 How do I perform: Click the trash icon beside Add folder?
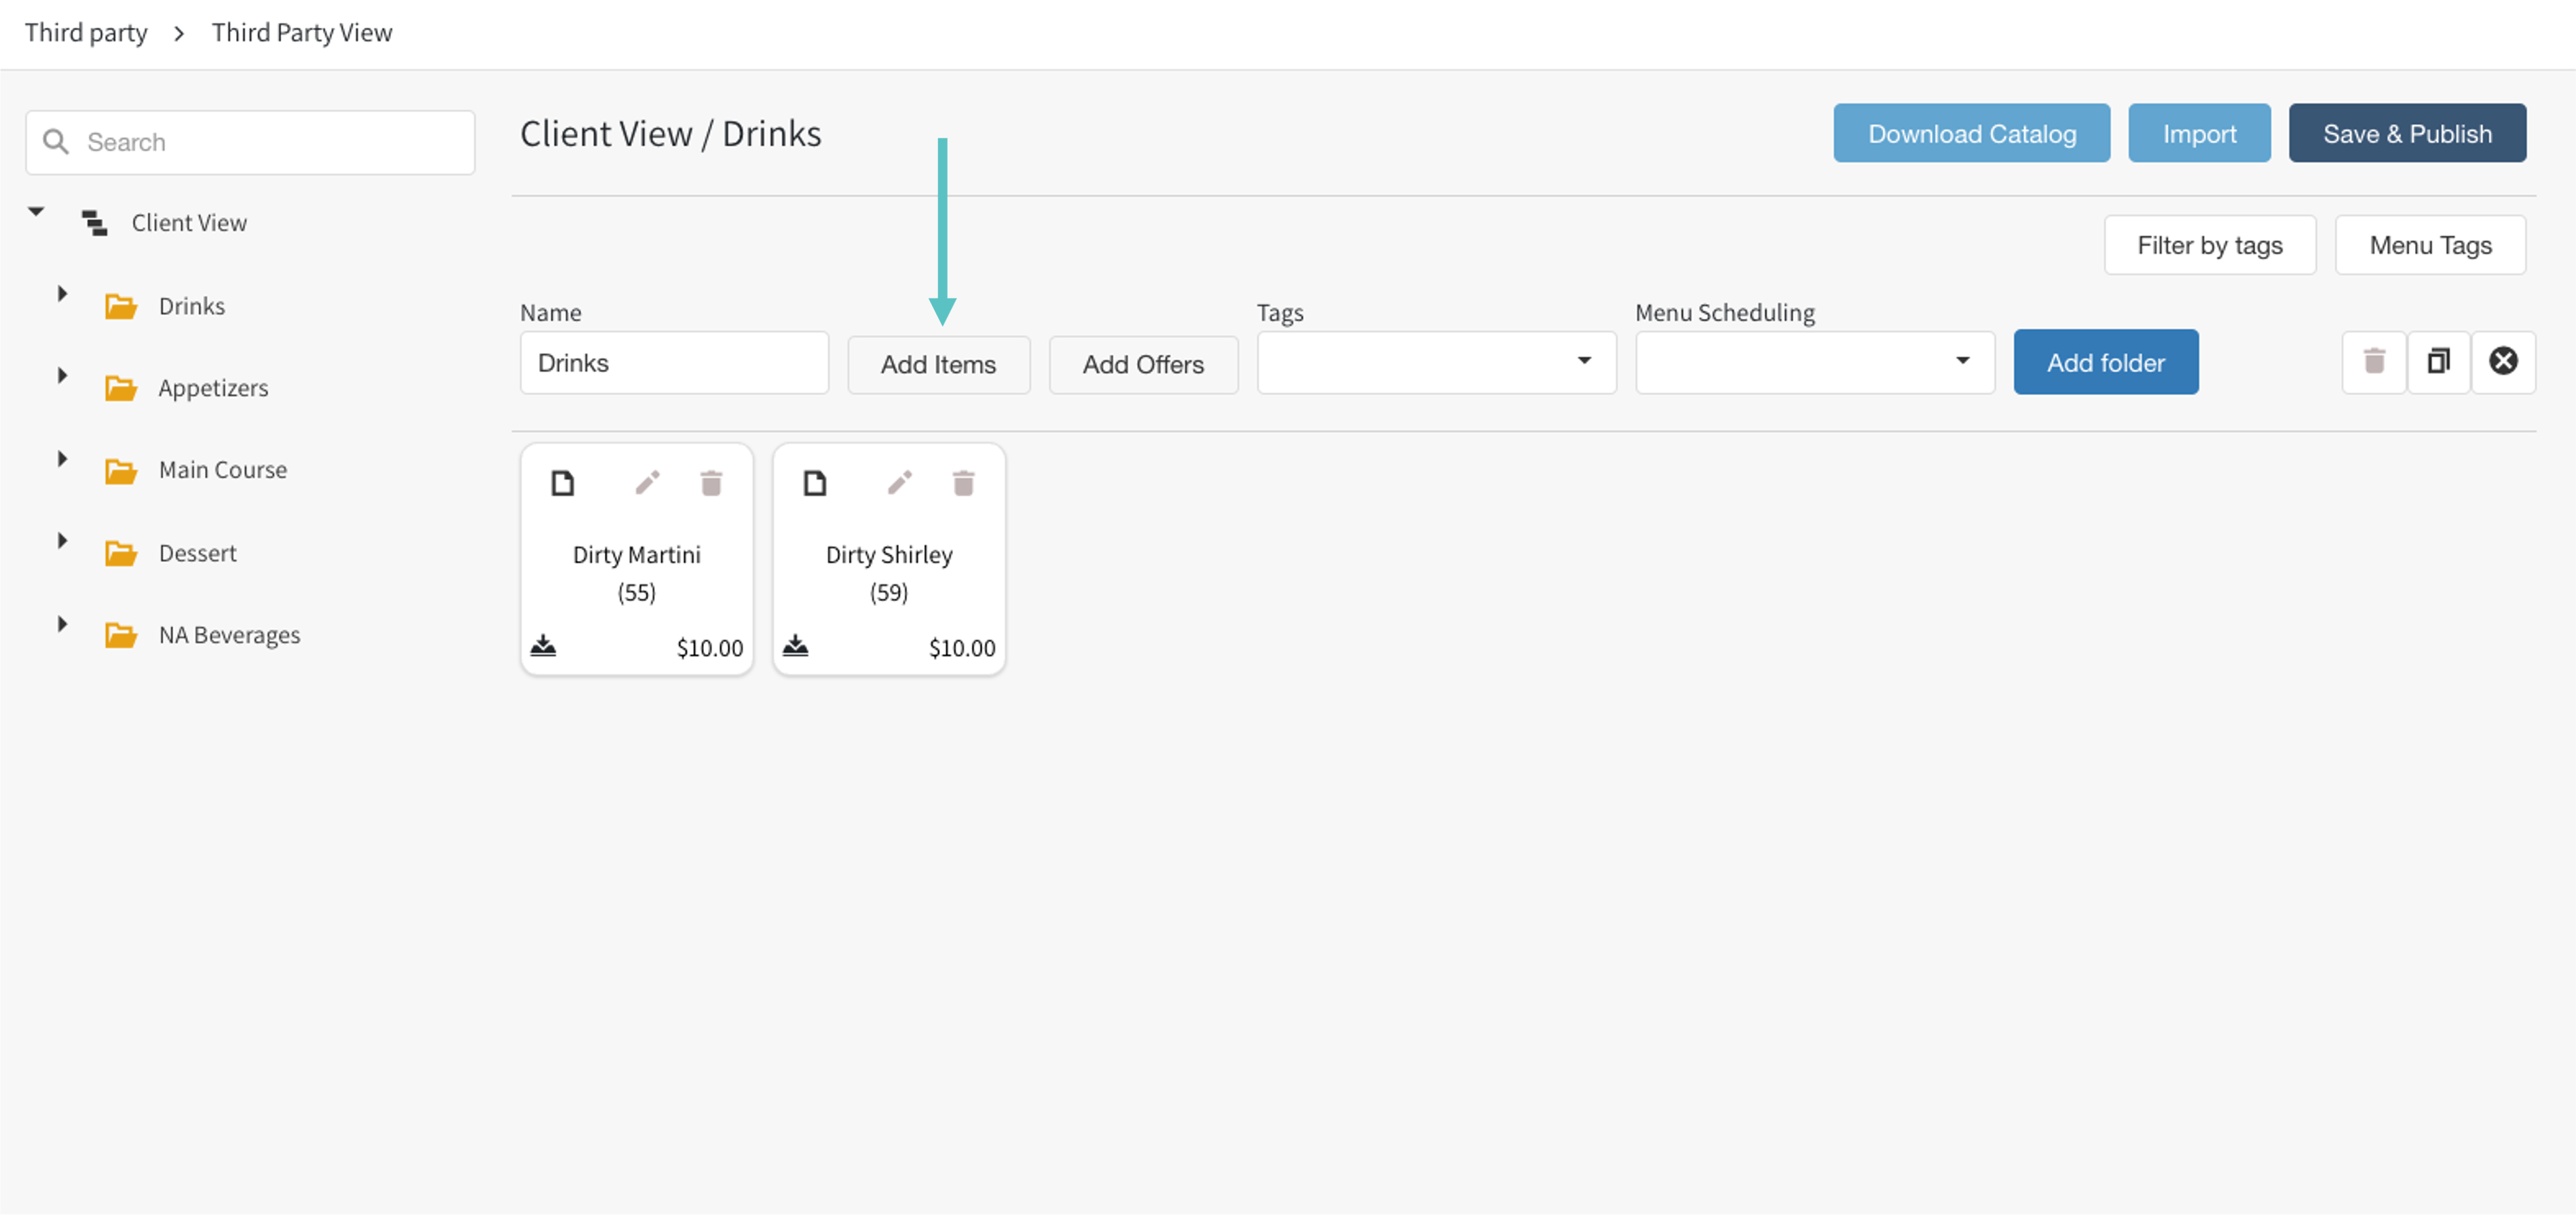[x=2374, y=362]
